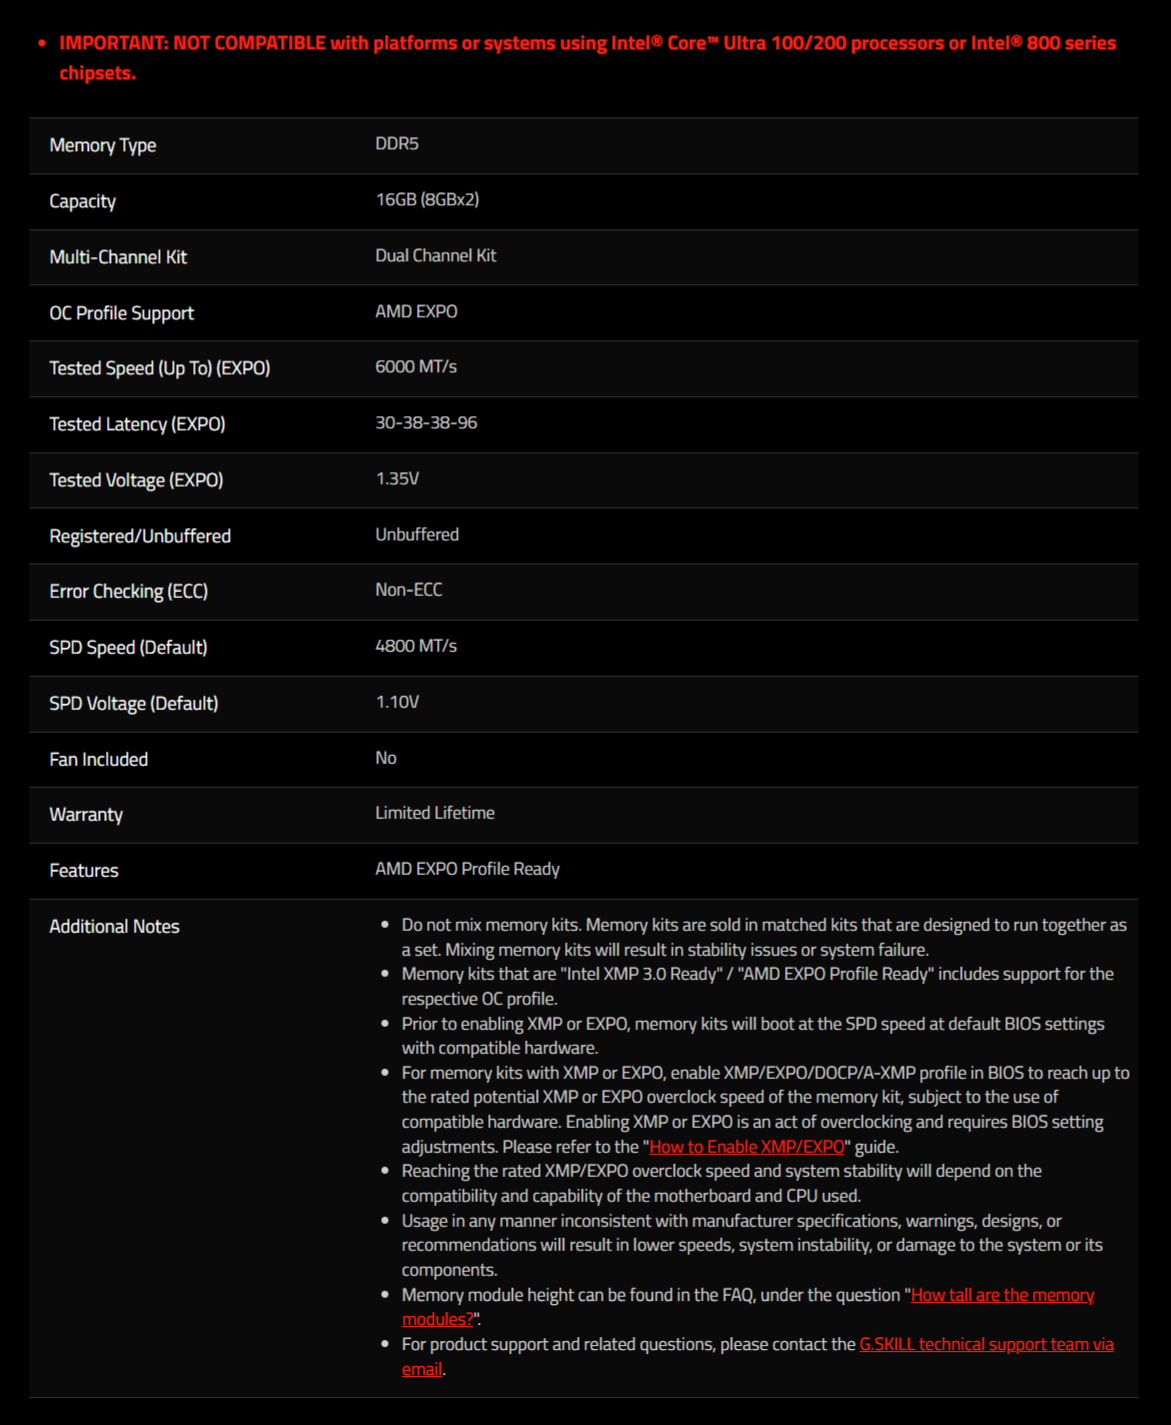Click the Additional Notes label
The width and height of the screenshot is (1171, 1425).
point(114,927)
